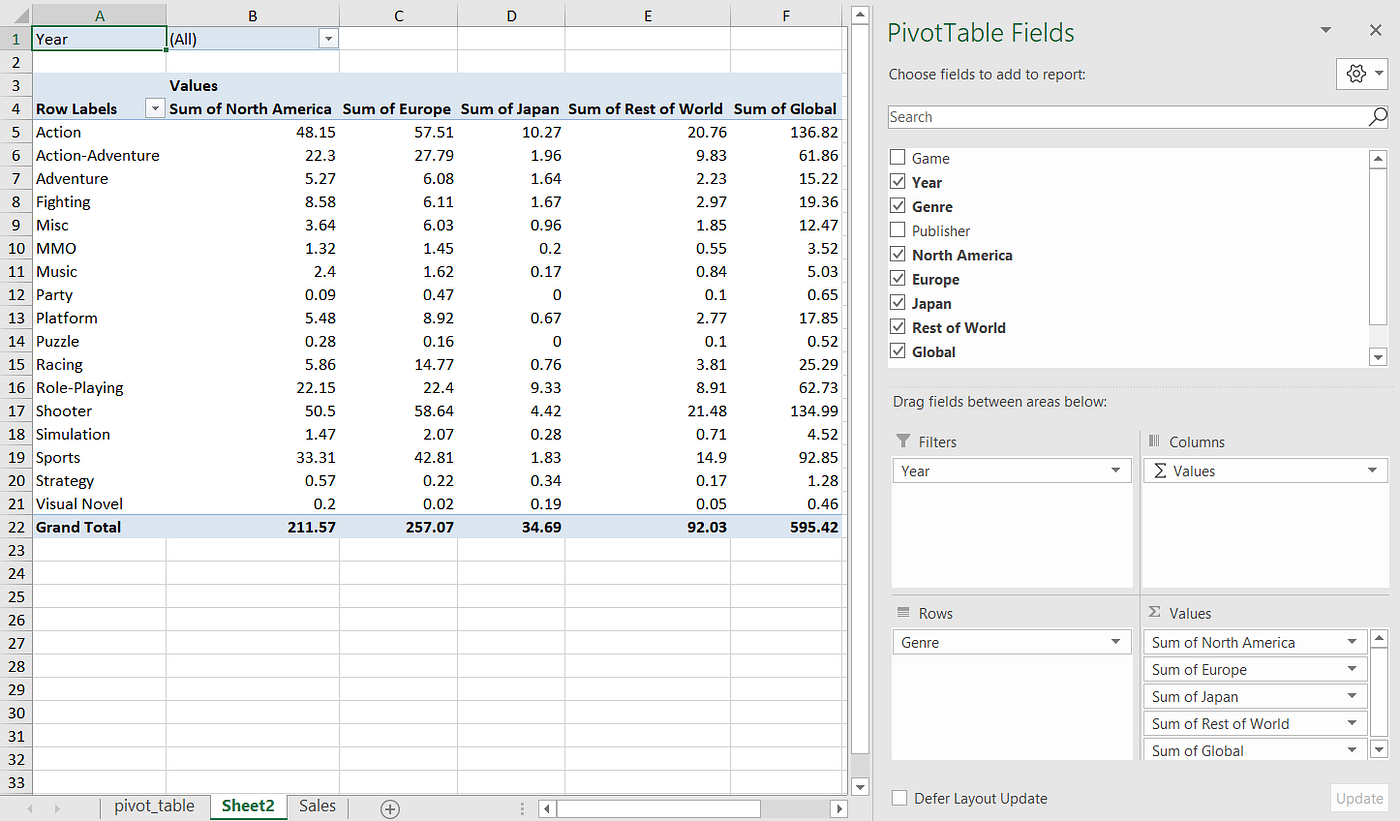Switch to the Sales sheet tab
Screen dimensions: 1400x821
pyautogui.click(x=316, y=805)
